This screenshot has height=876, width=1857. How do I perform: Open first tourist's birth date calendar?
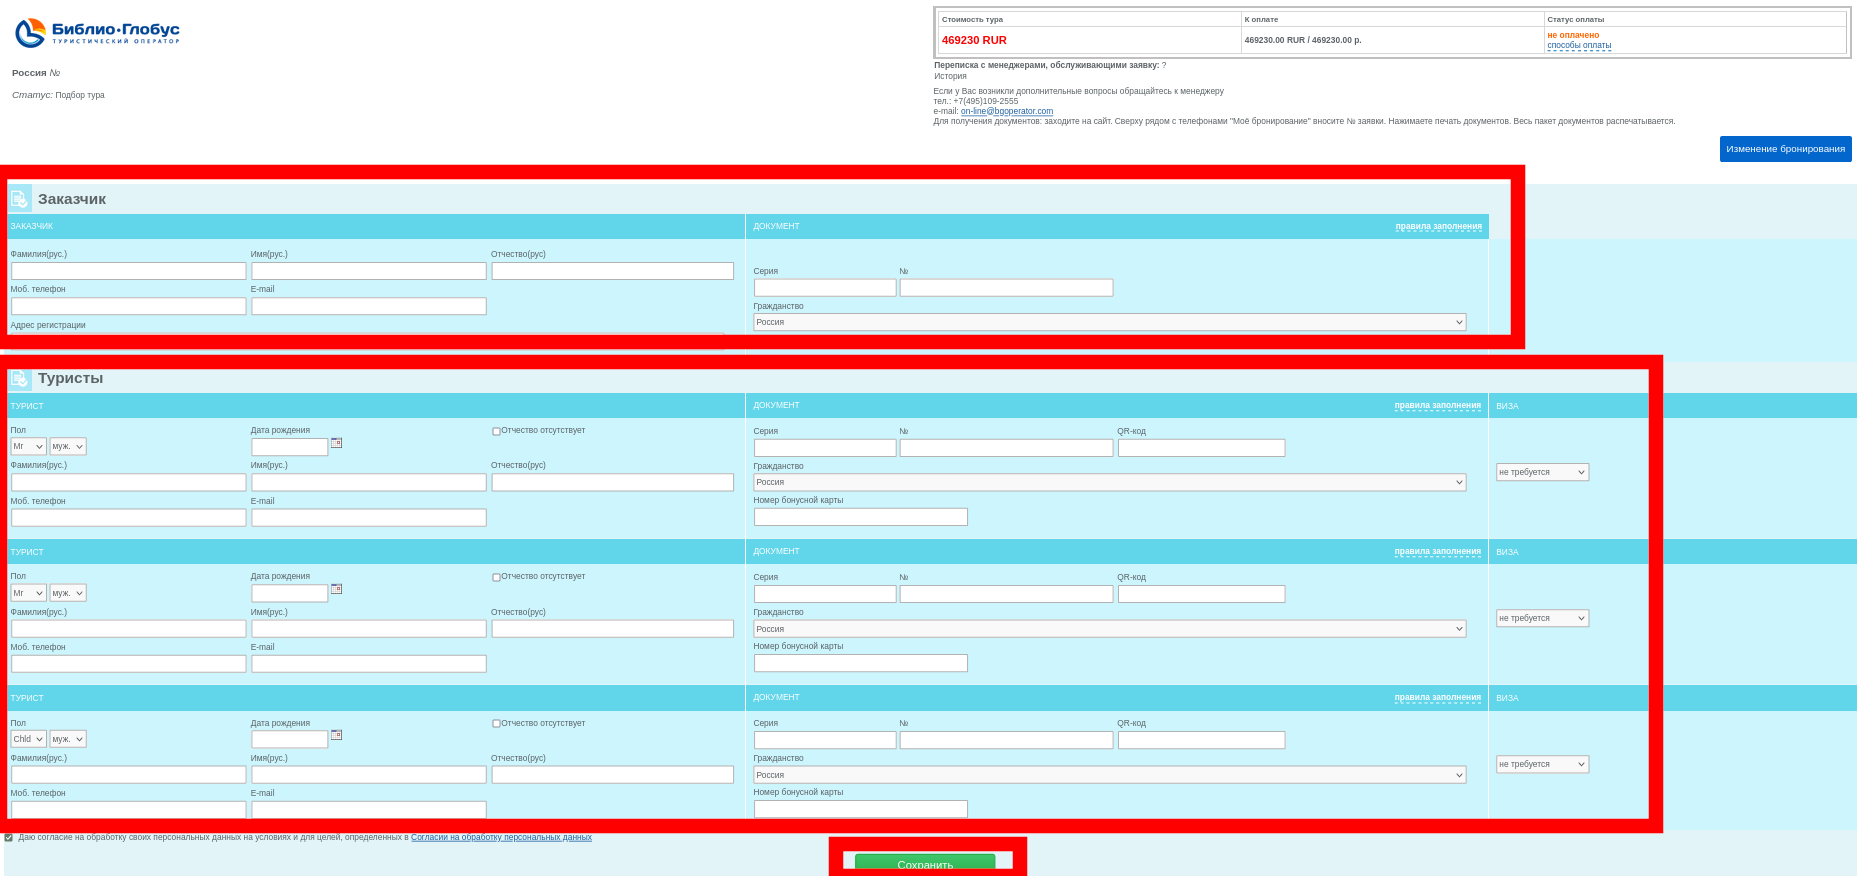point(337,443)
